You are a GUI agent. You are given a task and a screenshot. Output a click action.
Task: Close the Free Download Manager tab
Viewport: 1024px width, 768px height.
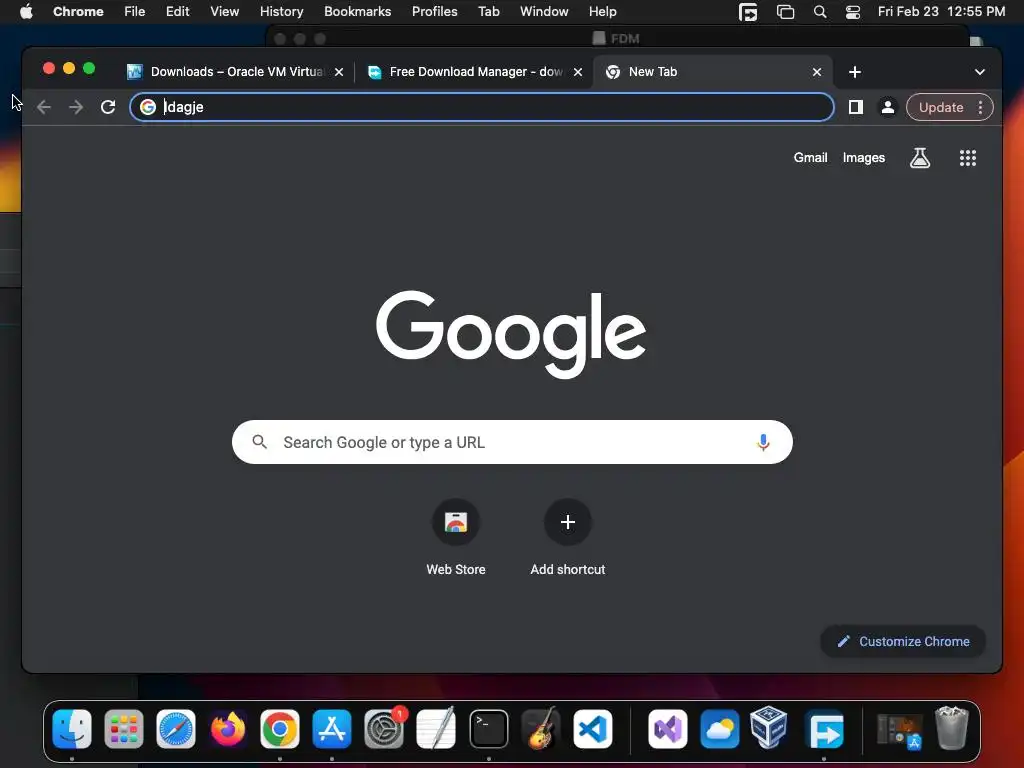click(578, 72)
